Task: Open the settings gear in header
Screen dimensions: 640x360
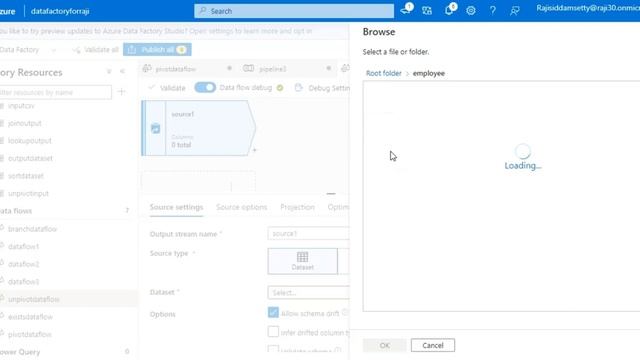Action: (x=471, y=11)
